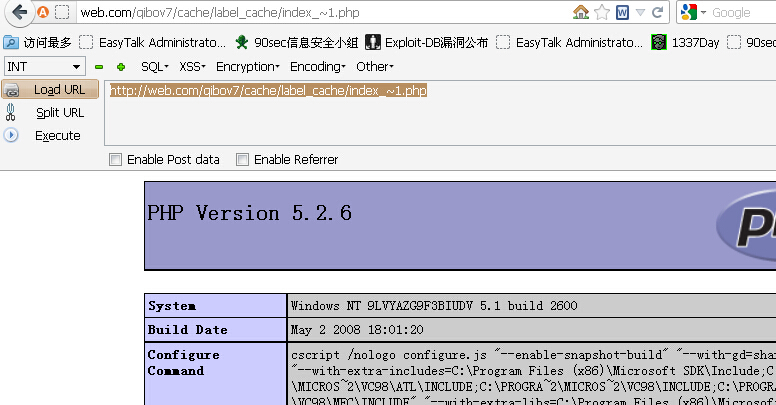Open the second EasyTalk Administrato bookmark
Screen dimensions: 776x405
point(570,43)
